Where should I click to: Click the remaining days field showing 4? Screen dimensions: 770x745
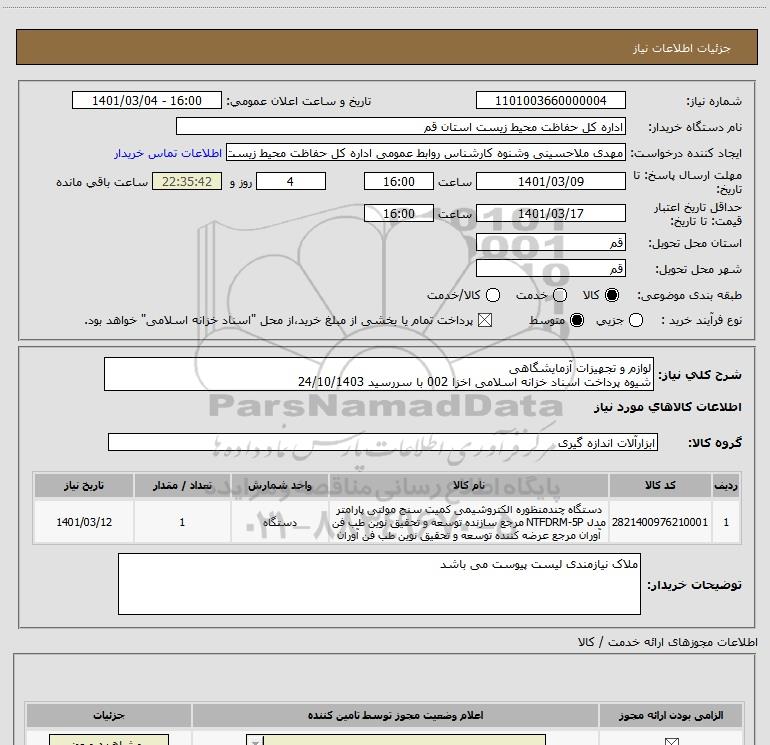[291, 181]
